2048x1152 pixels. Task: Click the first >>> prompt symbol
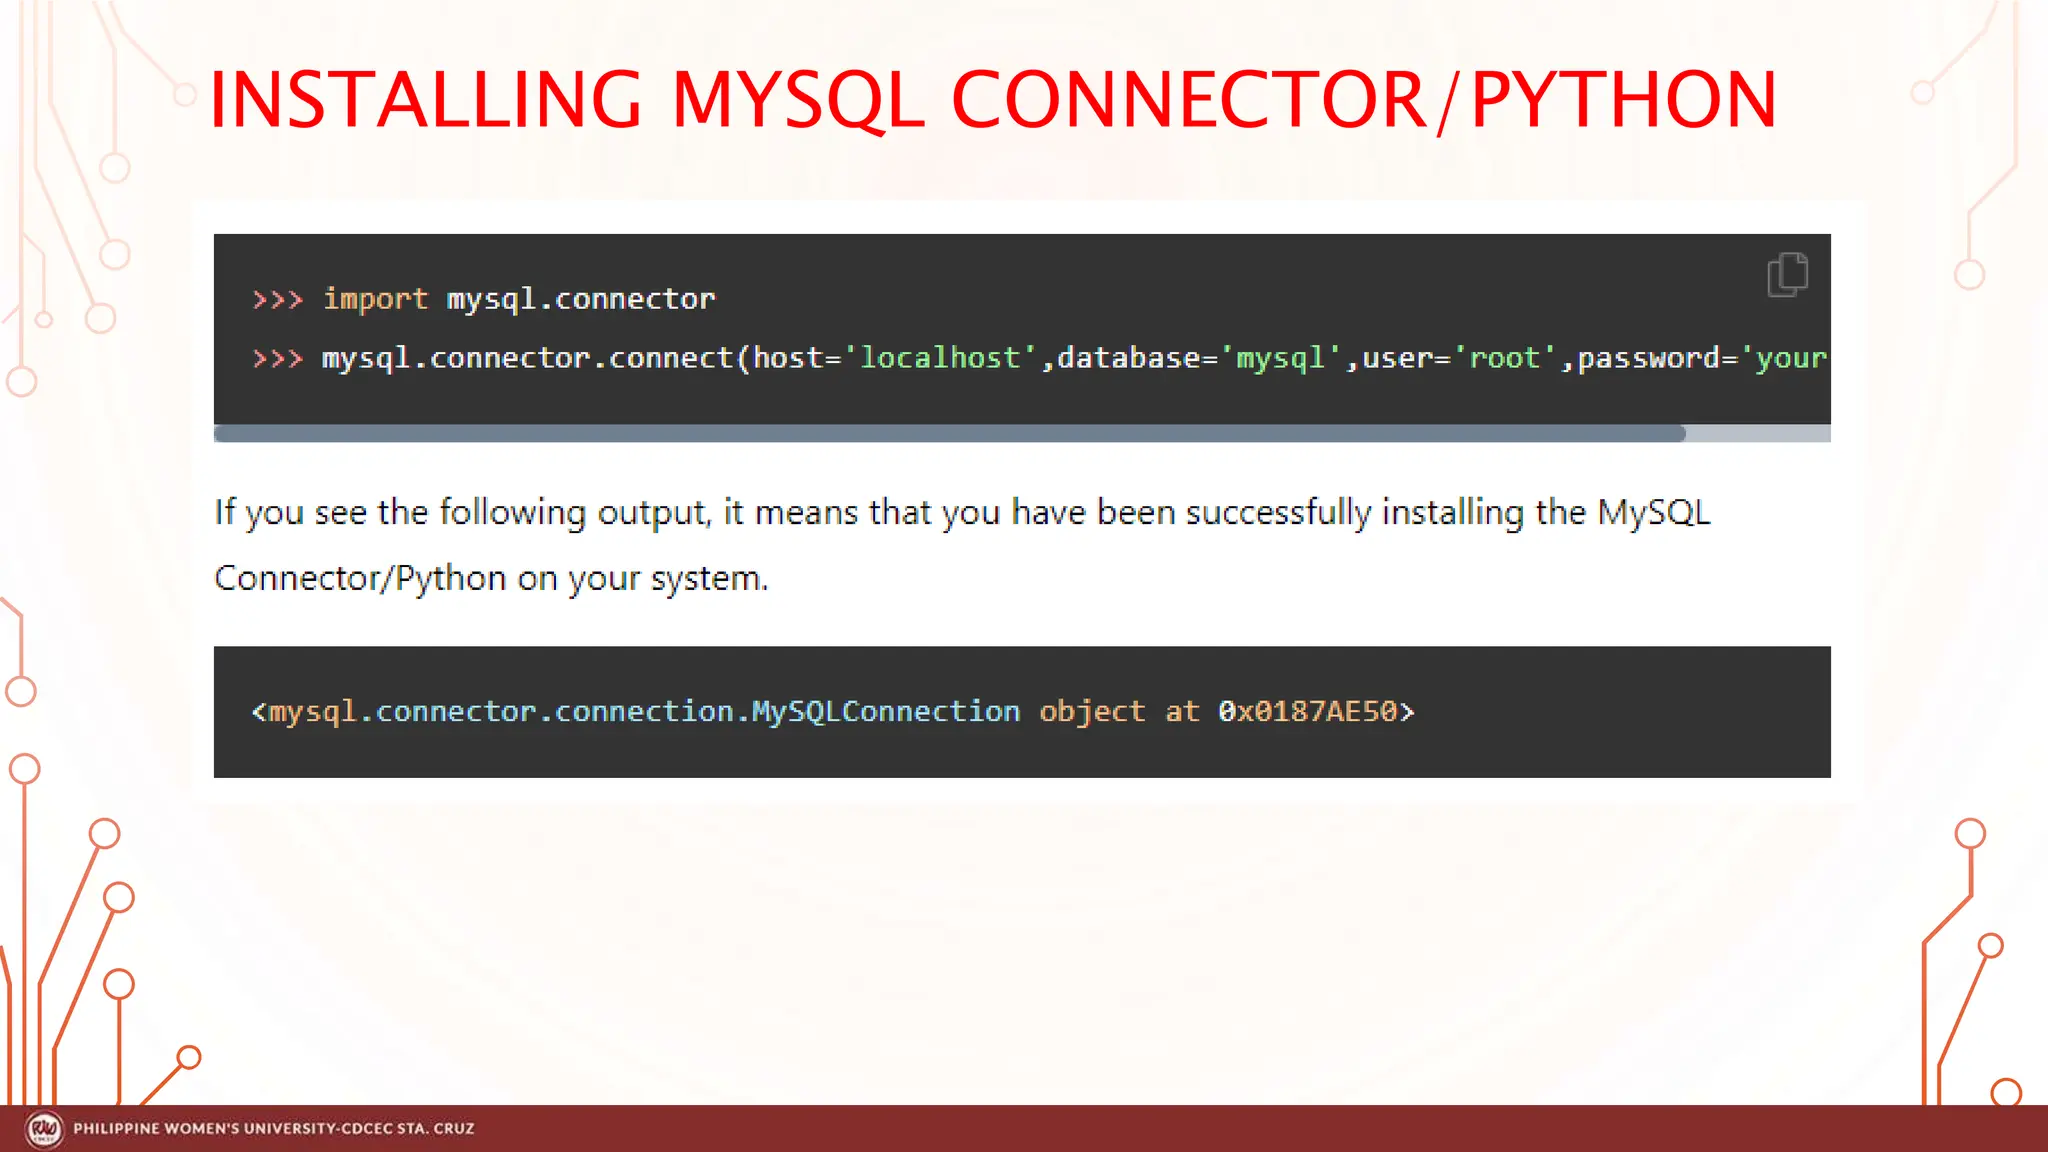277,299
